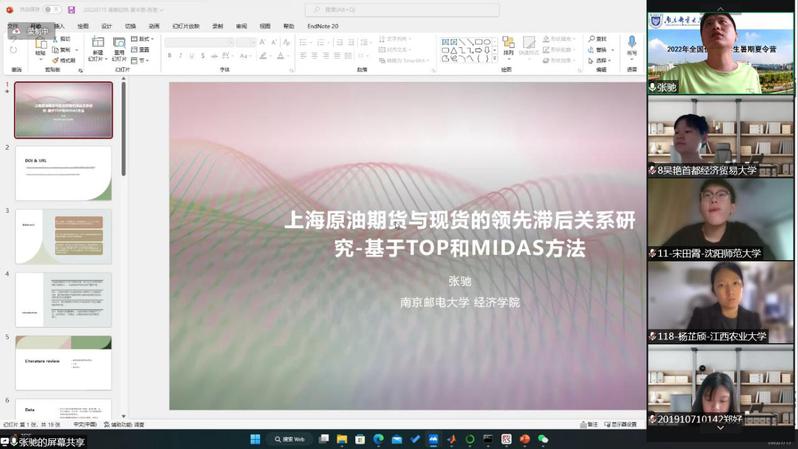The width and height of the screenshot is (798, 449).
Task: Click the purple Save icon in title bar
Action: pos(71,10)
